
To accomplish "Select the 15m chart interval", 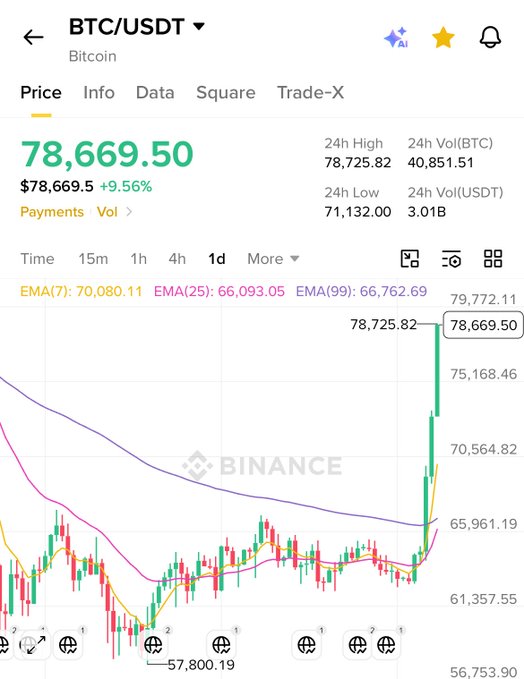I will (93, 259).
